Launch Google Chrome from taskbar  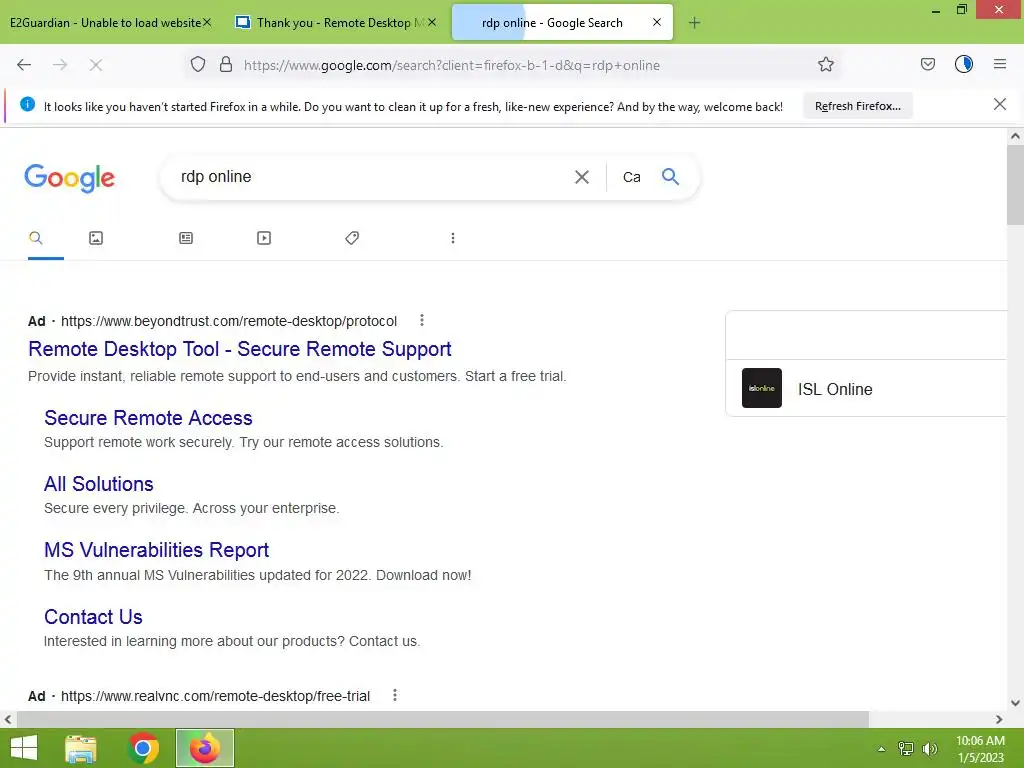pos(143,748)
